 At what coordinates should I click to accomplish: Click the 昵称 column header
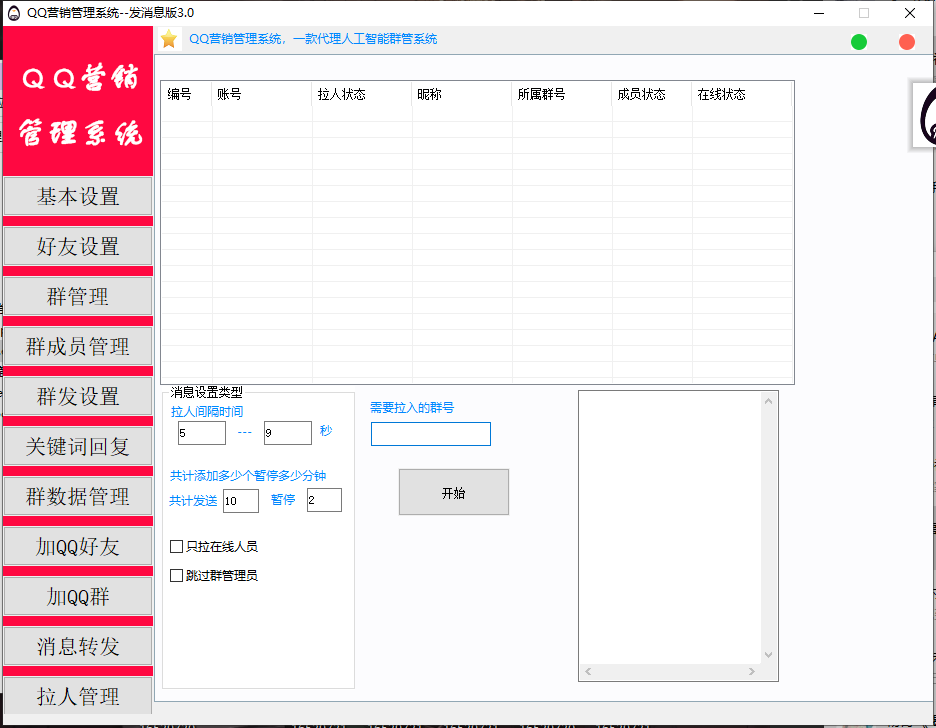pyautogui.click(x=462, y=94)
